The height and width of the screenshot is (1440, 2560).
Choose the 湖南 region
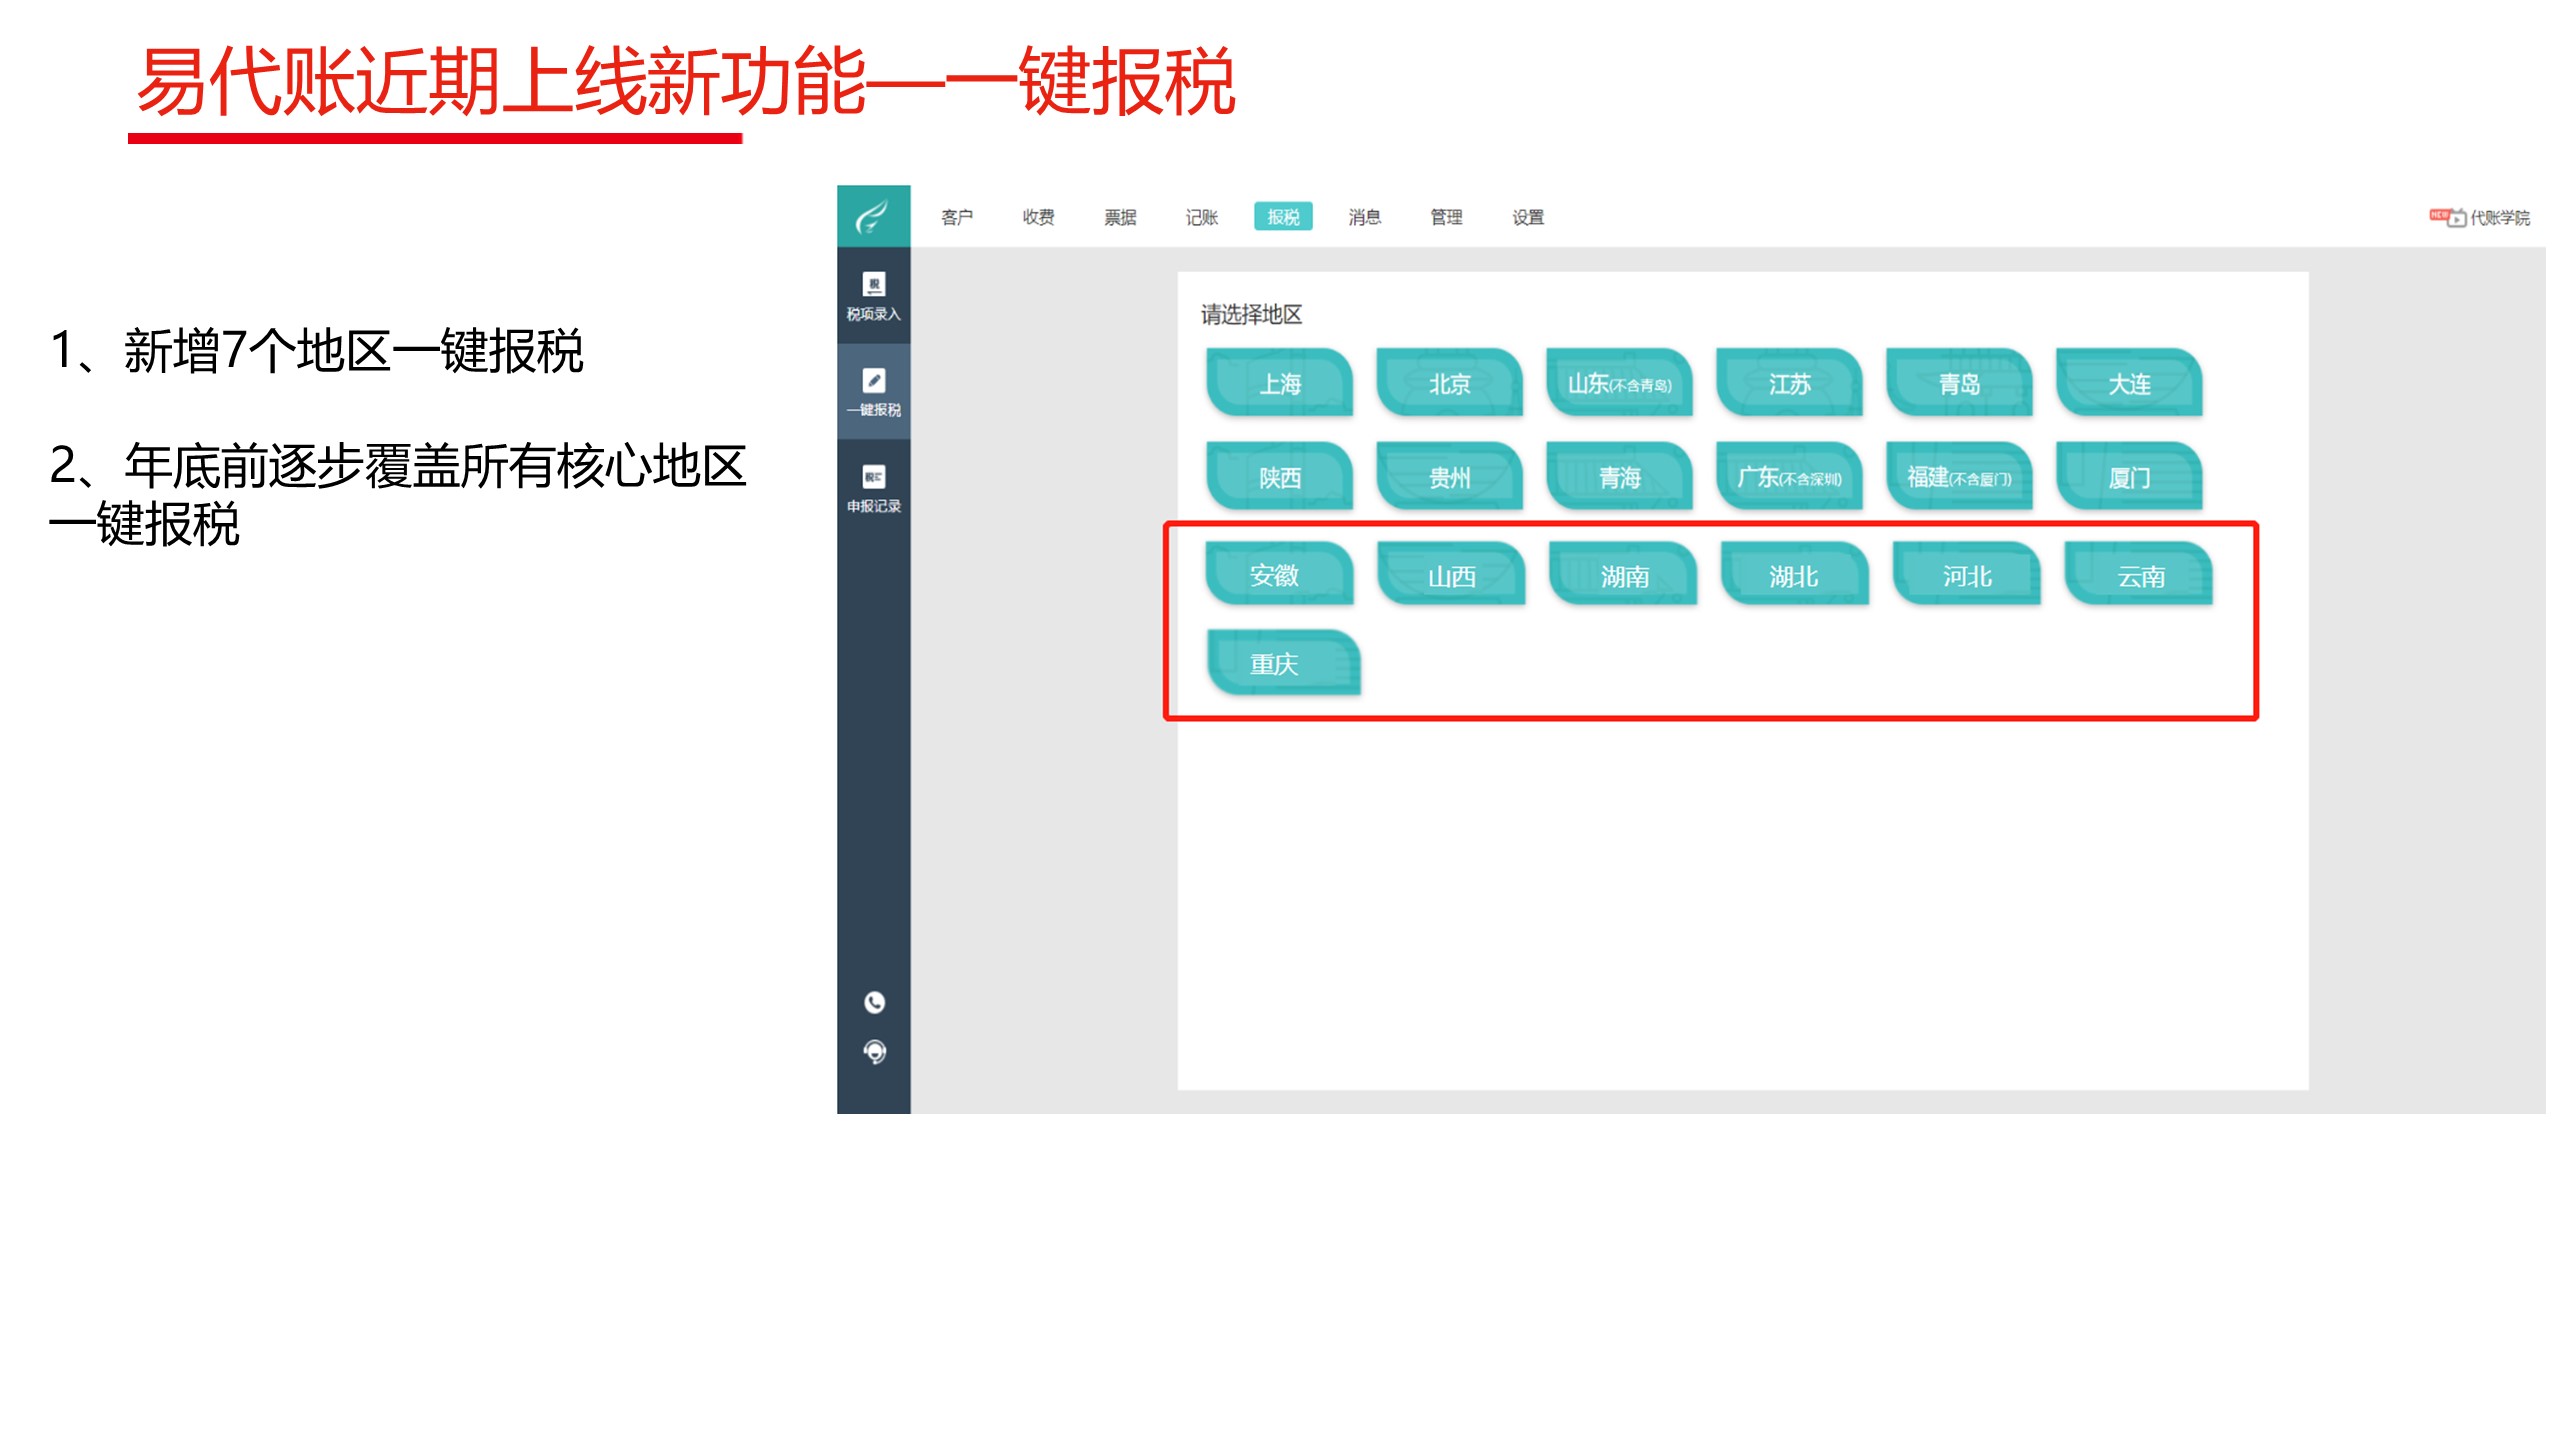point(1624,575)
